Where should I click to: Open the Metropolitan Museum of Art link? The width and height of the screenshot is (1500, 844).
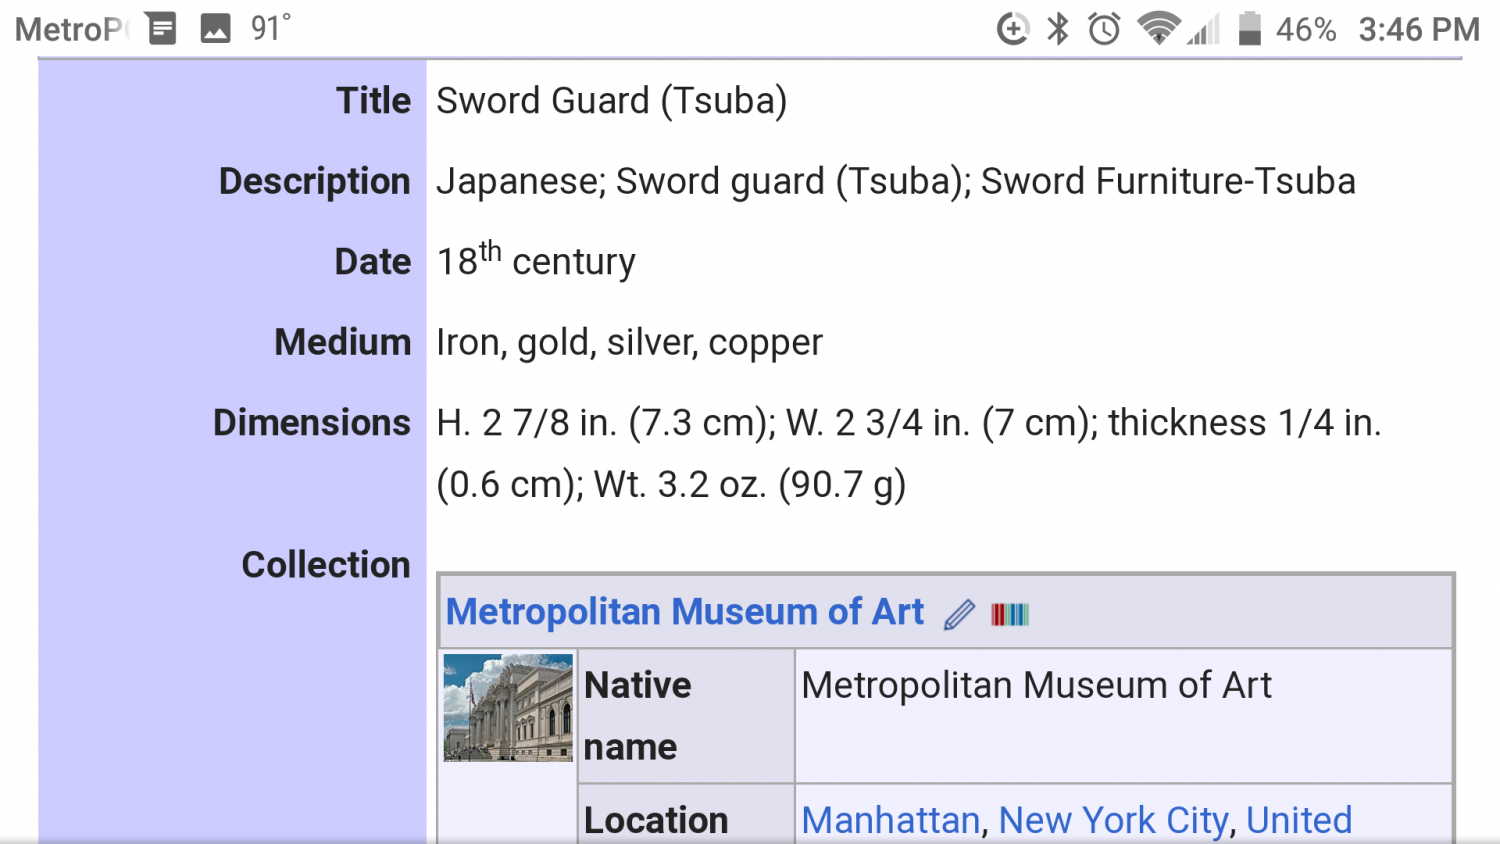(x=685, y=612)
